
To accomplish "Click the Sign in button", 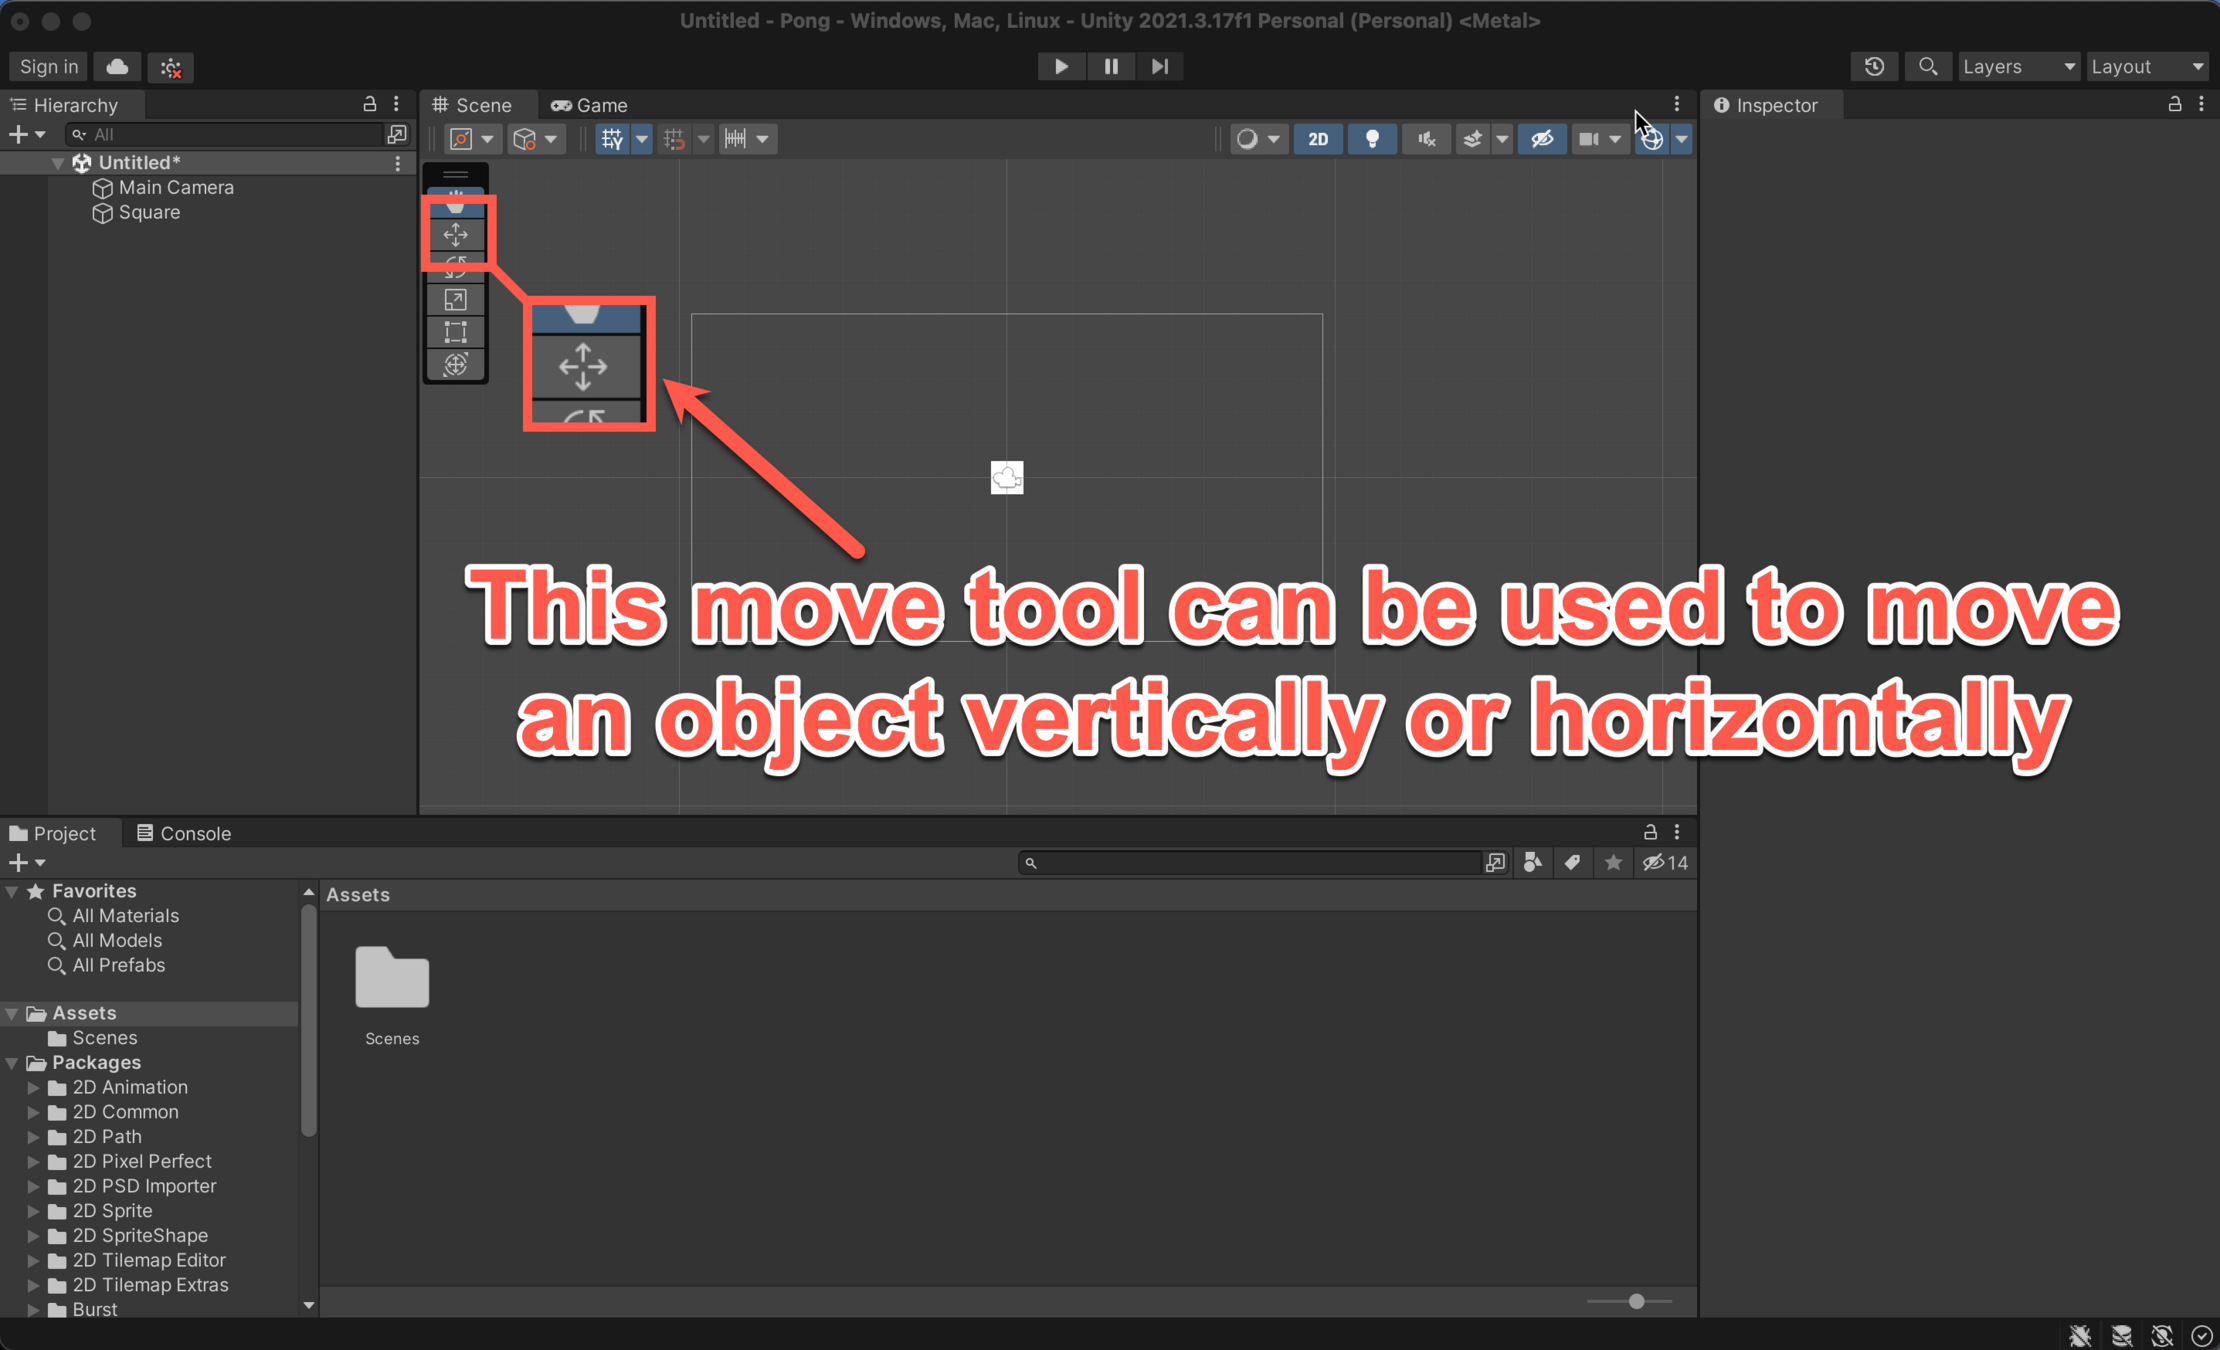I will [48, 67].
